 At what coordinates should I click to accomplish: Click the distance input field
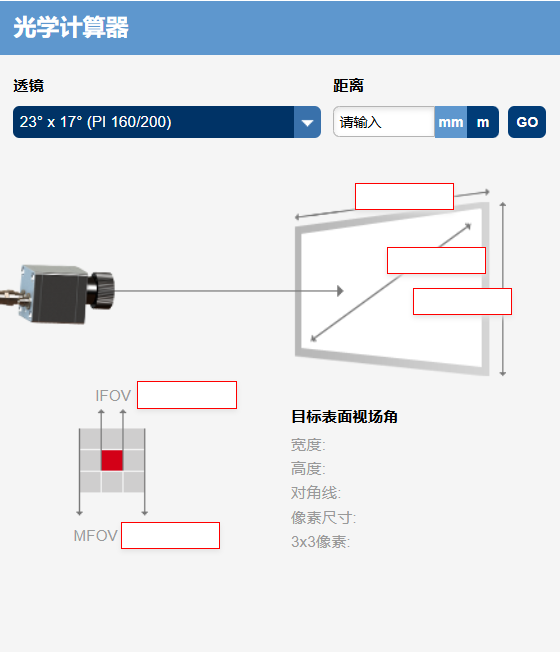pos(384,122)
